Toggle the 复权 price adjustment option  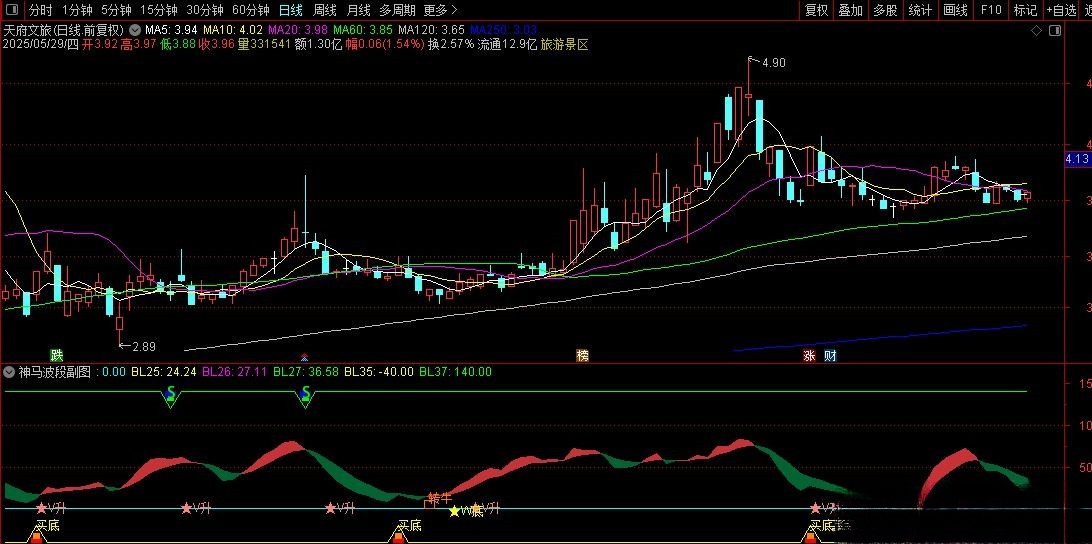[x=817, y=10]
